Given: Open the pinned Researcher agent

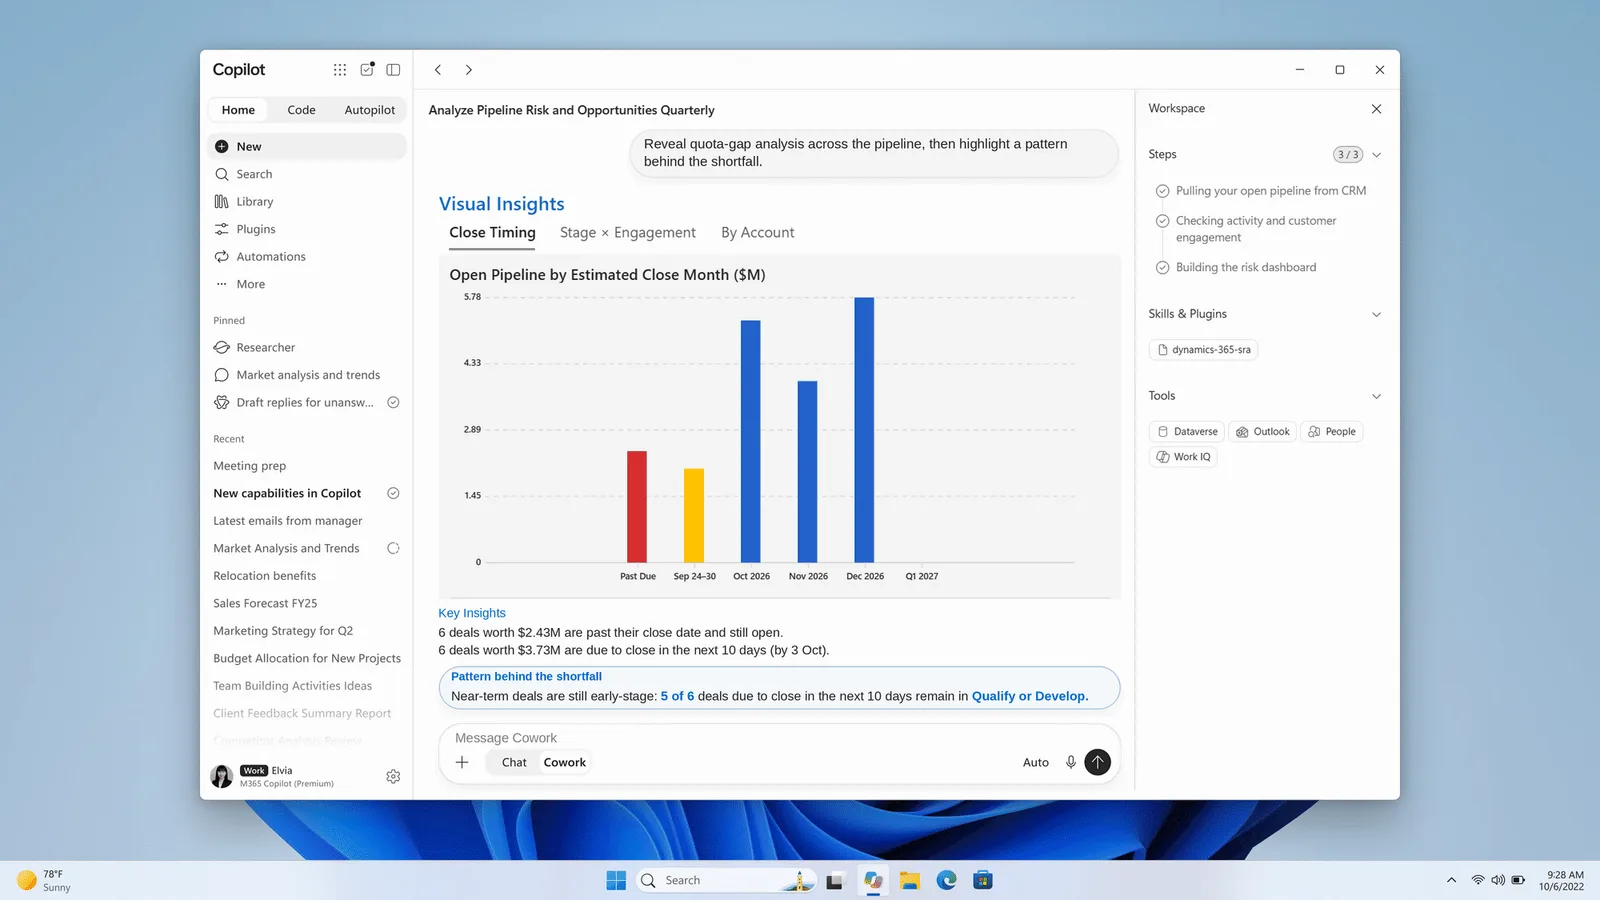Looking at the screenshot, I should pyautogui.click(x=307, y=348).
